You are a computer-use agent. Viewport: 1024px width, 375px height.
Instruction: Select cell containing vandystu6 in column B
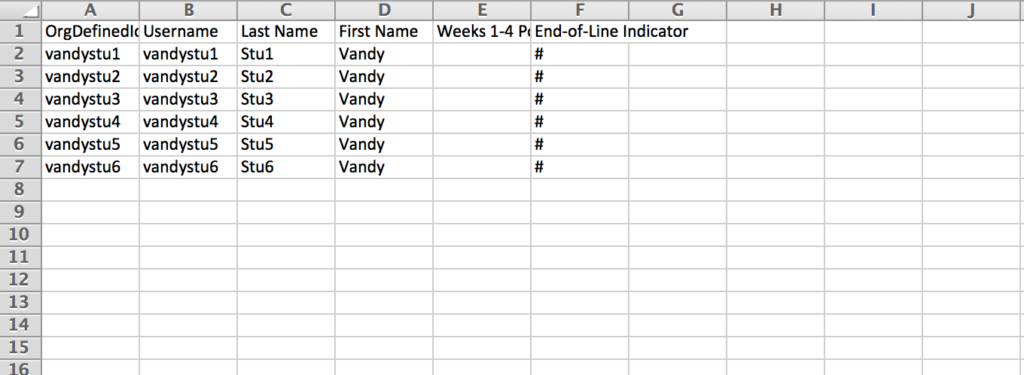pyautogui.click(x=188, y=167)
